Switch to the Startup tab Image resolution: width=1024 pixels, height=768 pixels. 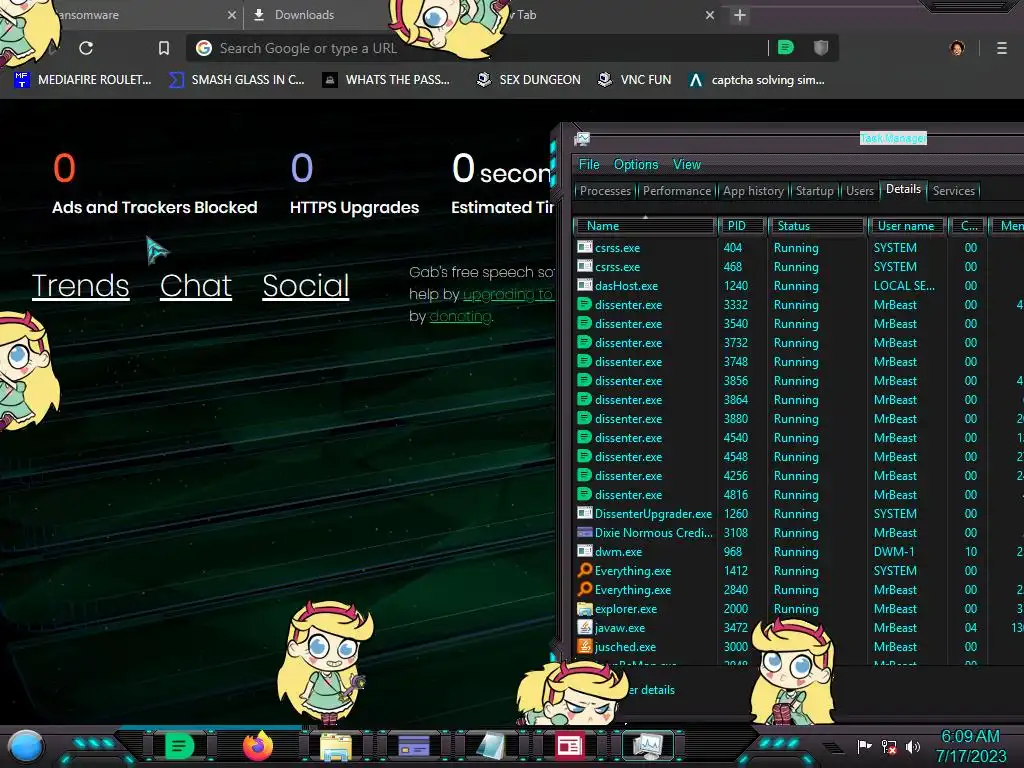[x=814, y=191]
